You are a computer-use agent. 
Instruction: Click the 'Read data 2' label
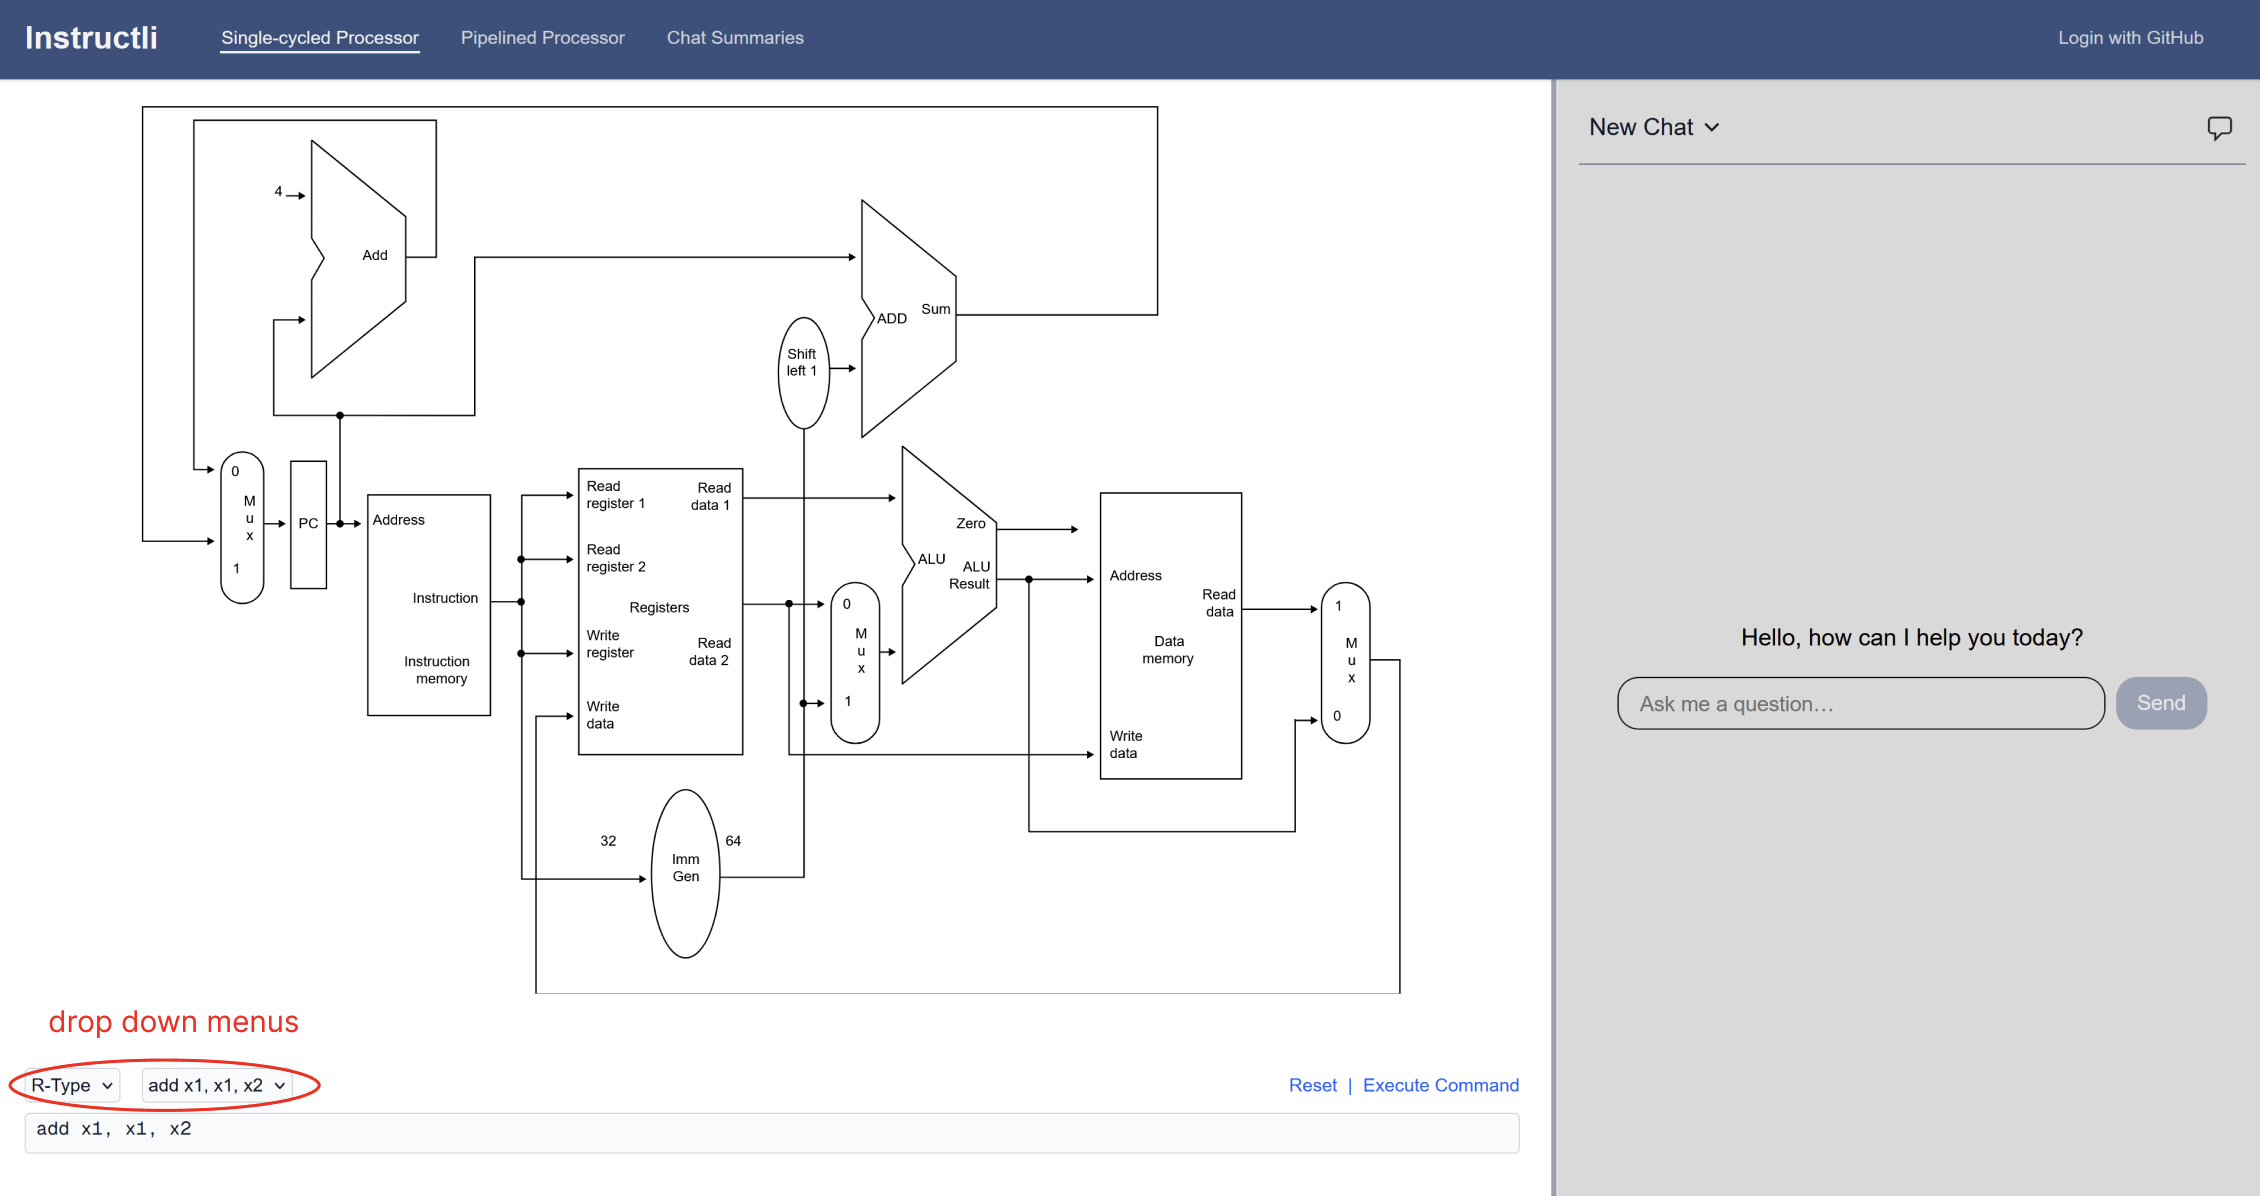click(x=710, y=651)
